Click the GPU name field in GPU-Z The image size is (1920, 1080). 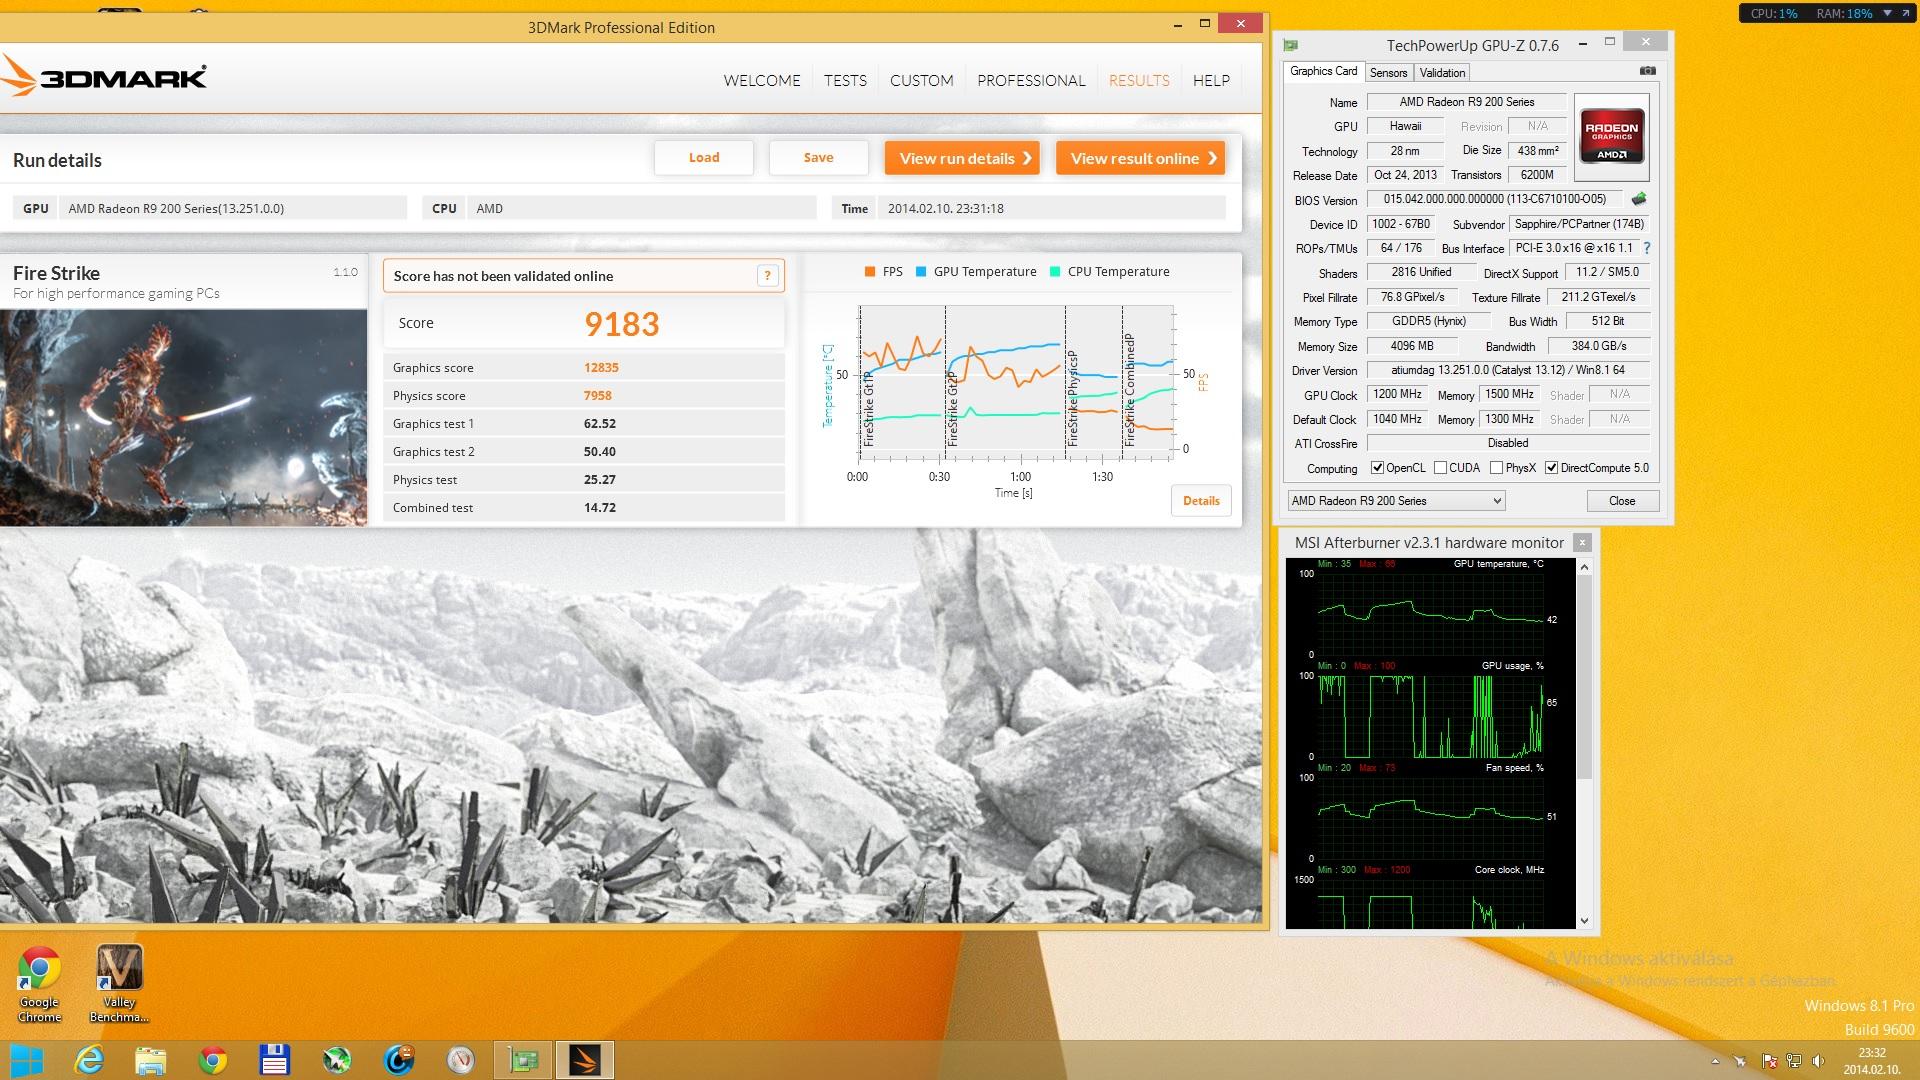click(x=1466, y=102)
